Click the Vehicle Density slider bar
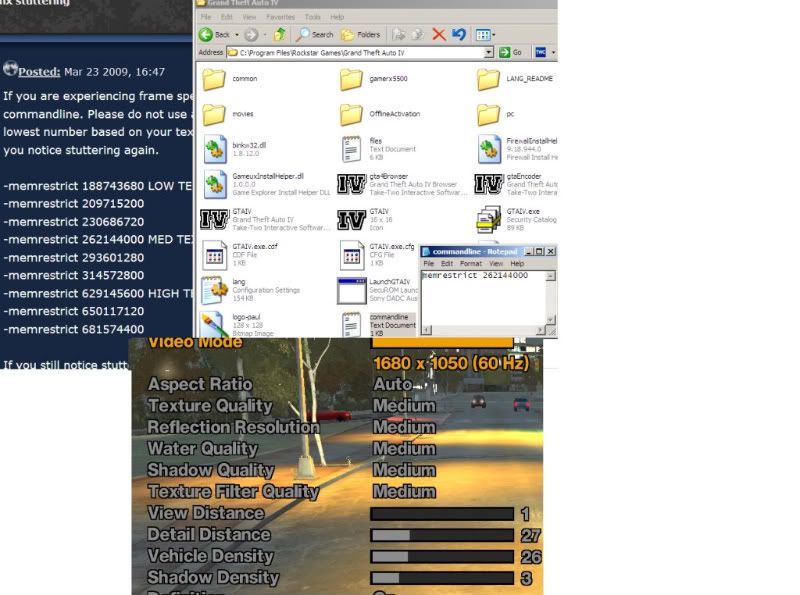 point(442,557)
